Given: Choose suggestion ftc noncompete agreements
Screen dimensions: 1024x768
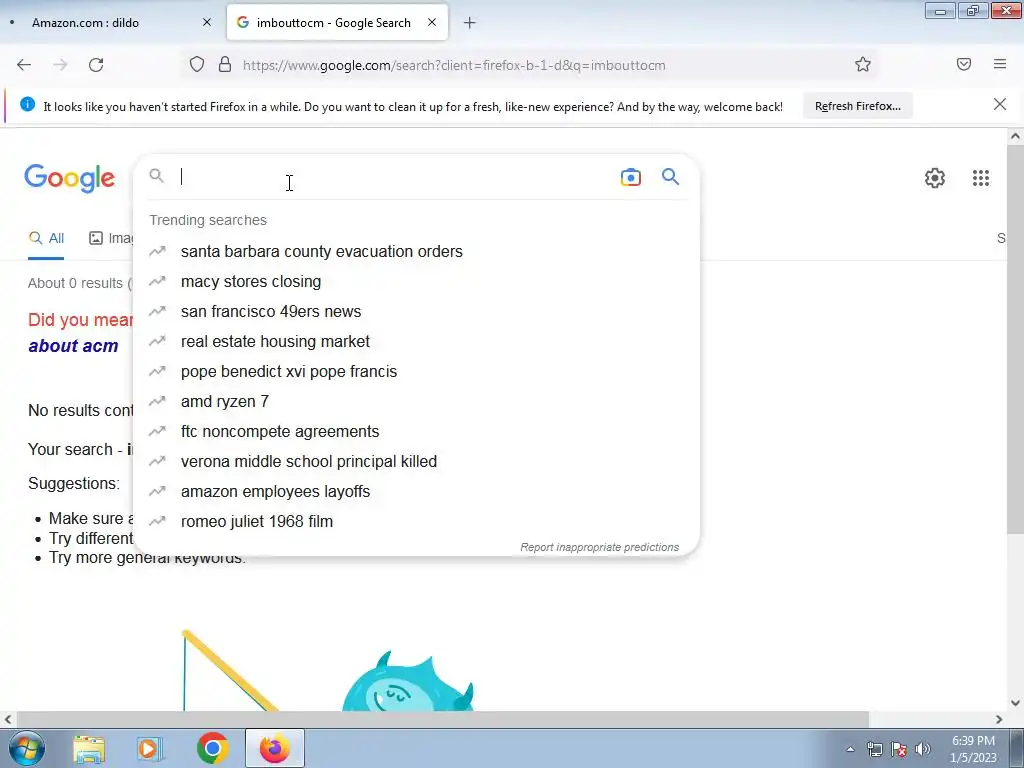Looking at the screenshot, I should coord(416,432).
